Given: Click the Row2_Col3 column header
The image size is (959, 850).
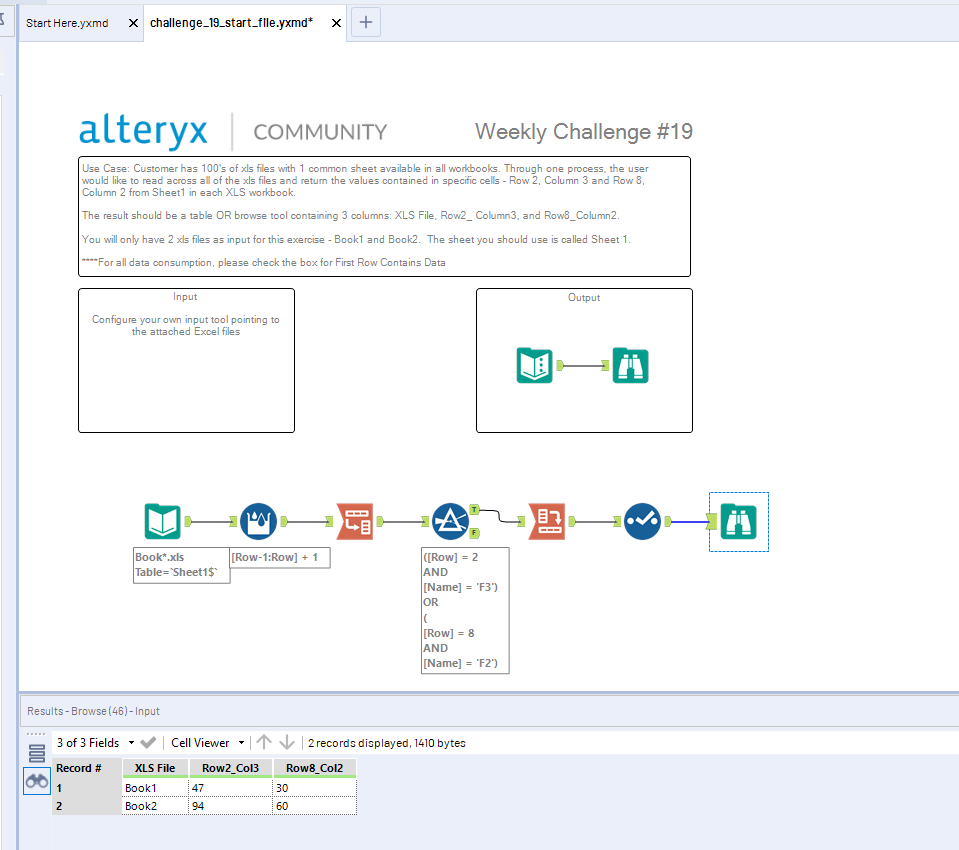Looking at the screenshot, I should [x=231, y=768].
